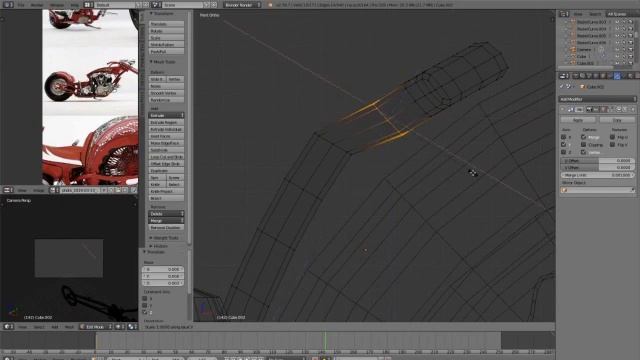Delete the Default screen layout with X icon
The height and width of the screenshot is (360, 640).
tap(146, 5)
